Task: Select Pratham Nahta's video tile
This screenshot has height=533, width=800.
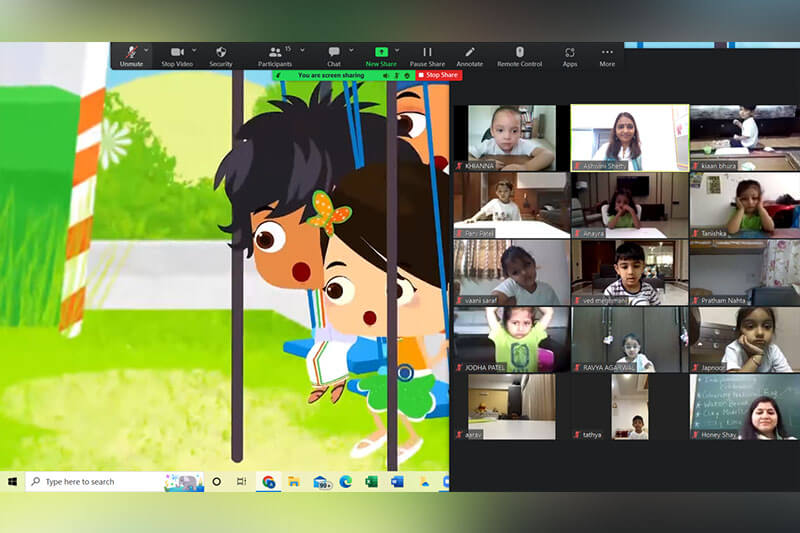Action: click(x=745, y=272)
